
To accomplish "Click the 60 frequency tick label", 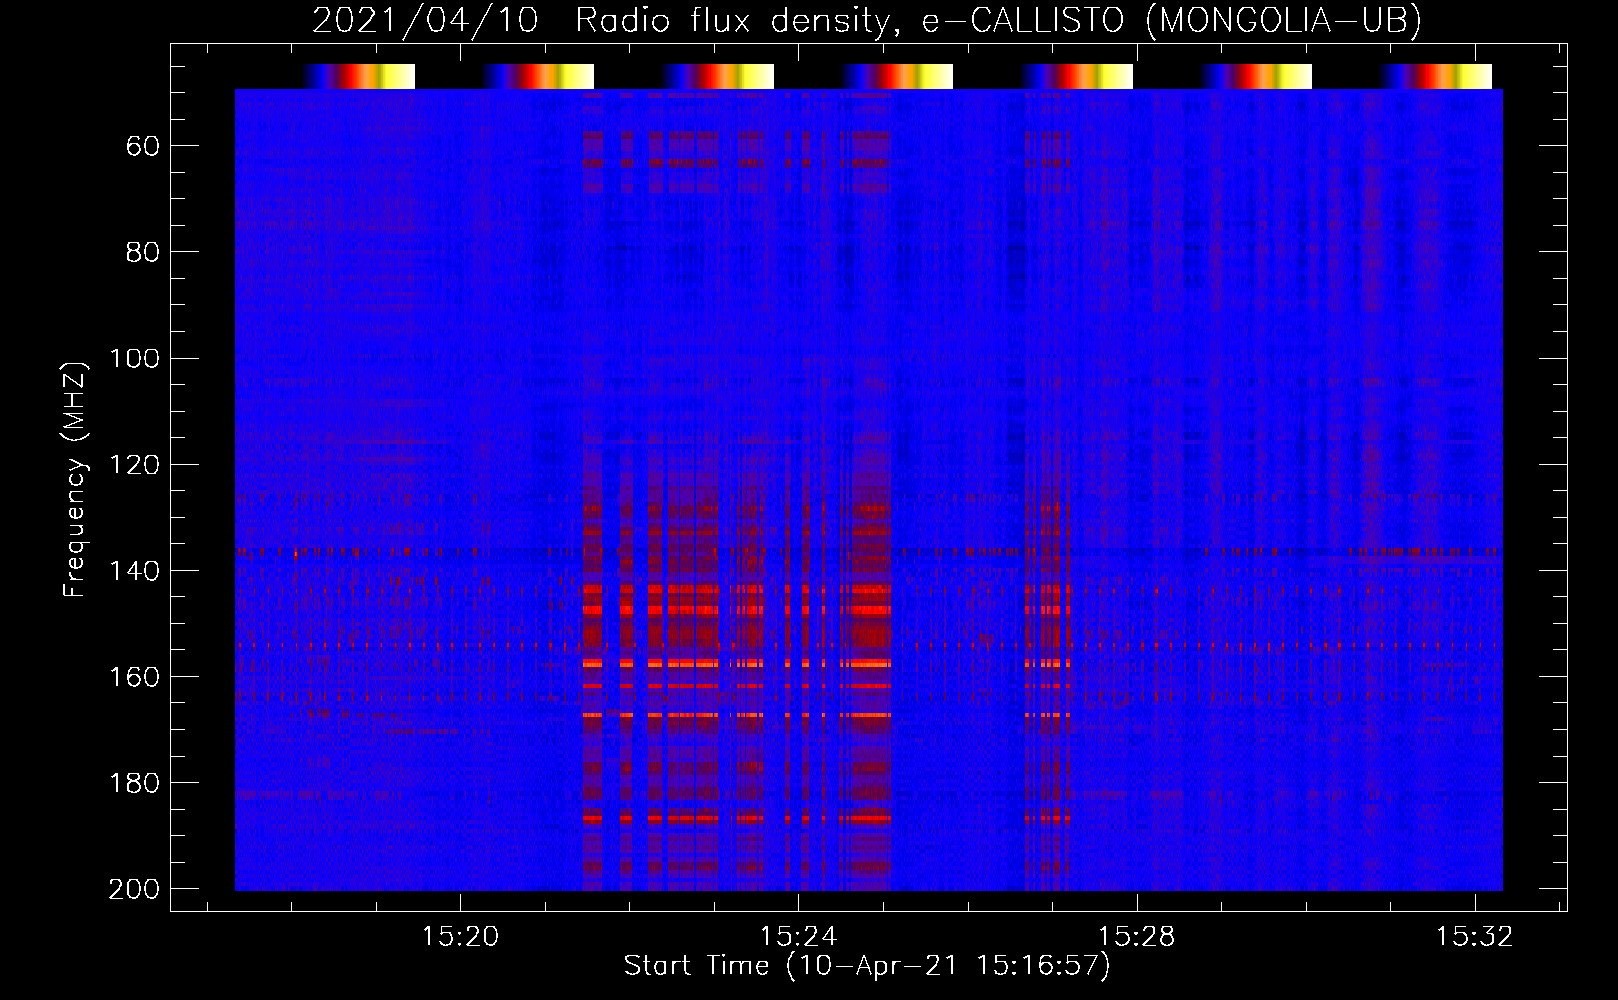I will pos(143,147).
